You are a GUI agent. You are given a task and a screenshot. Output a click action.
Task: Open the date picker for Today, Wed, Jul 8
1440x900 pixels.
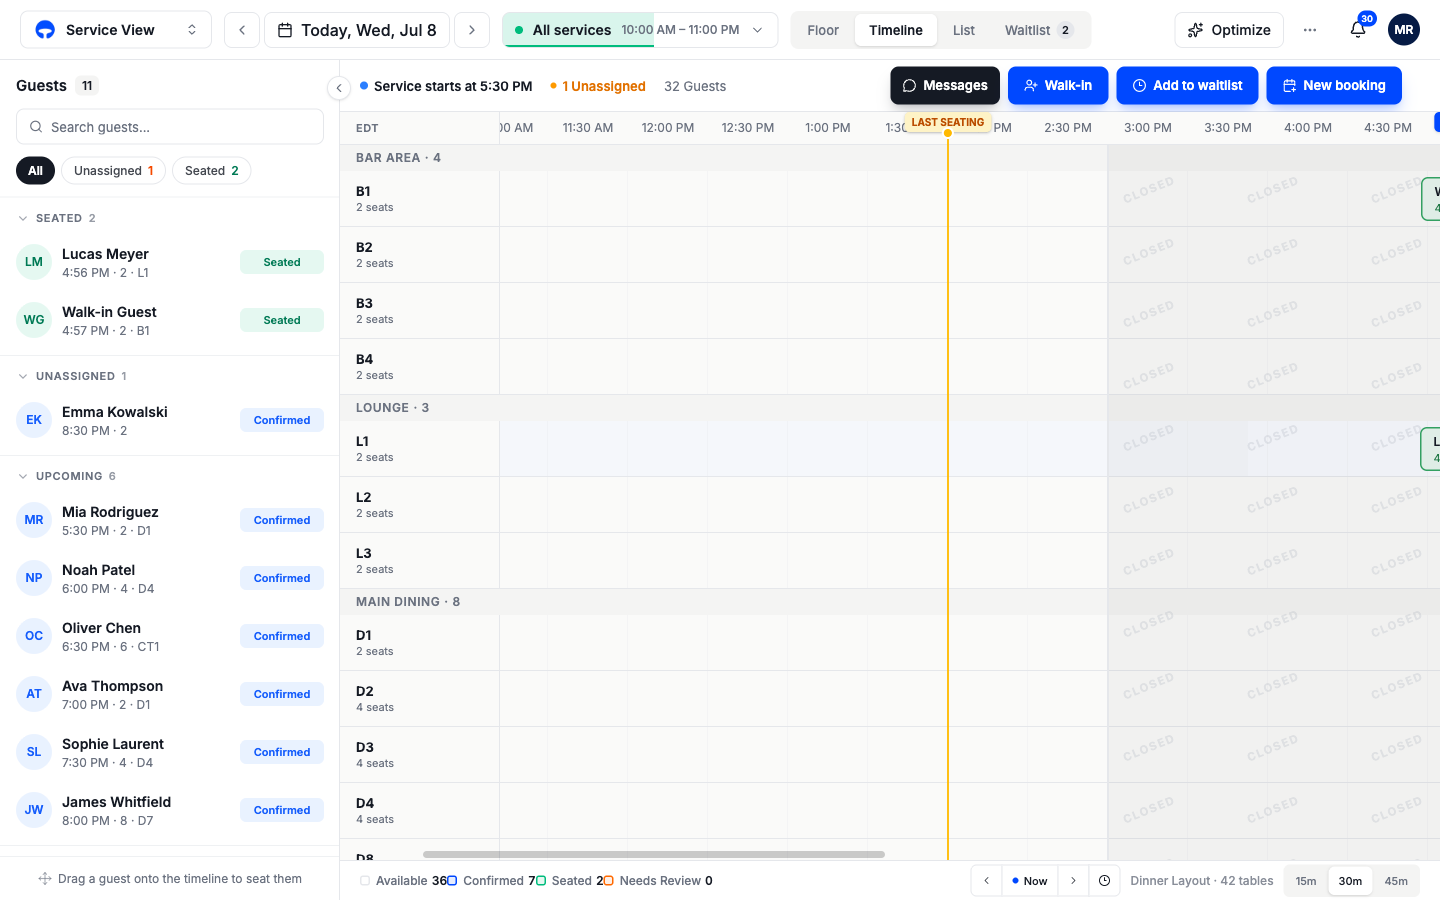[x=357, y=30]
